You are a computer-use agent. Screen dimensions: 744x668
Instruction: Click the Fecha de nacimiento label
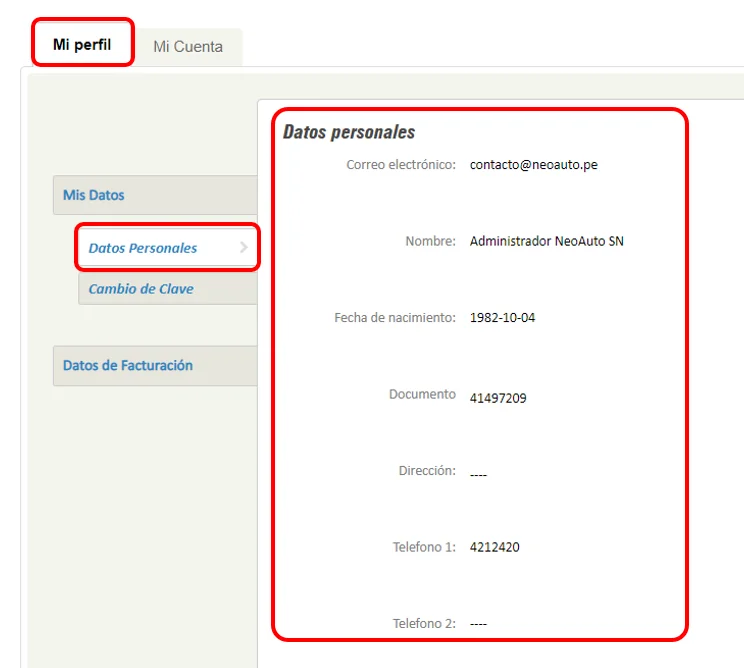pos(395,318)
